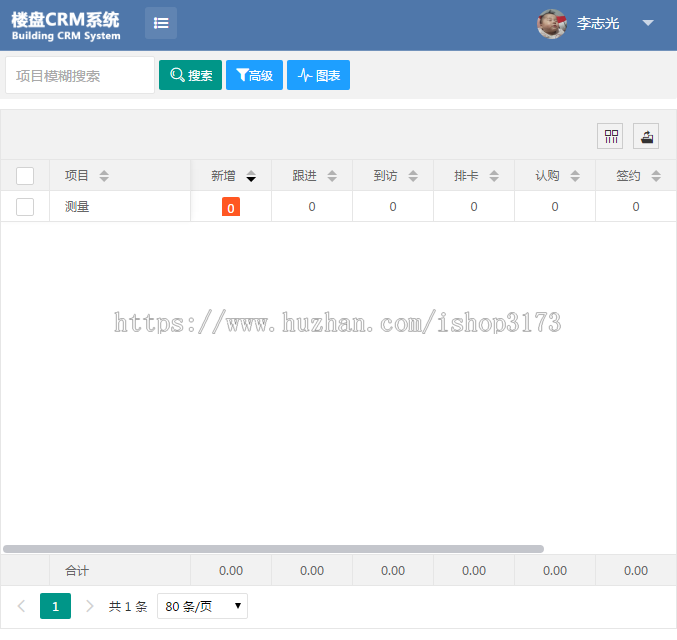Sort by the 排卡 column arrows
The image size is (677, 640).
pyautogui.click(x=494, y=176)
